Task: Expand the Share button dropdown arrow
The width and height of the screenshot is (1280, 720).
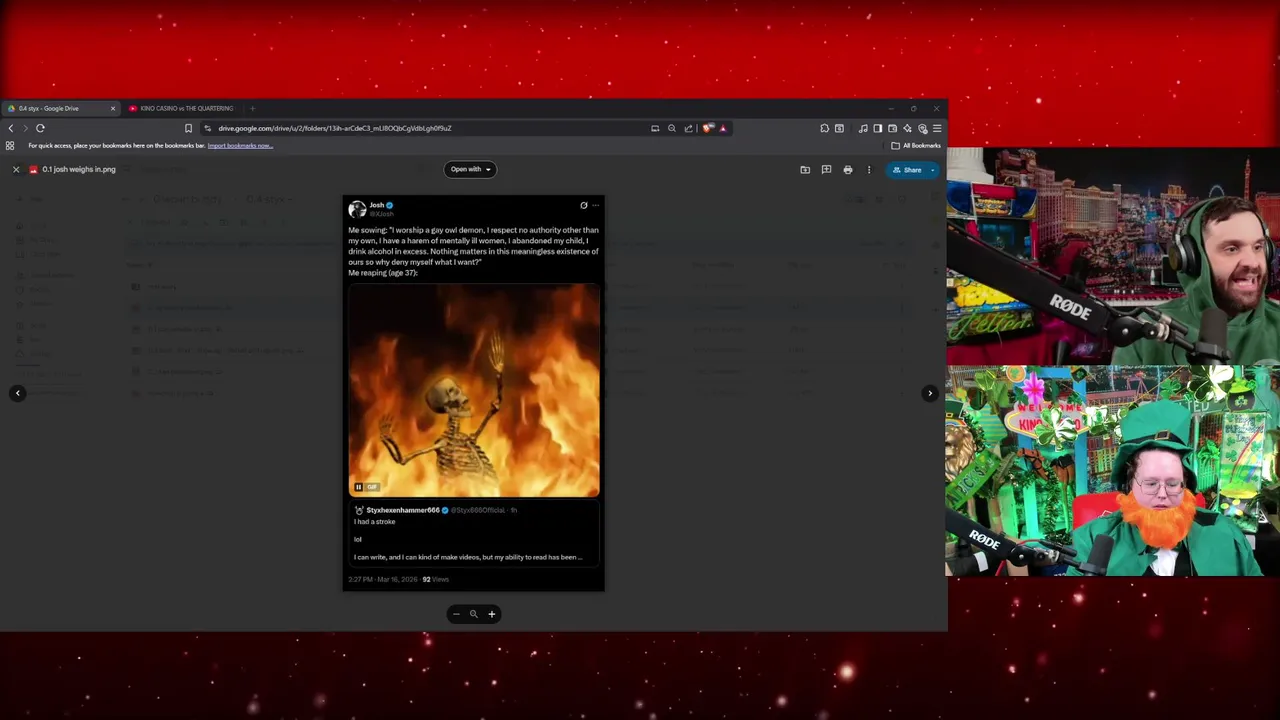Action: (933, 170)
